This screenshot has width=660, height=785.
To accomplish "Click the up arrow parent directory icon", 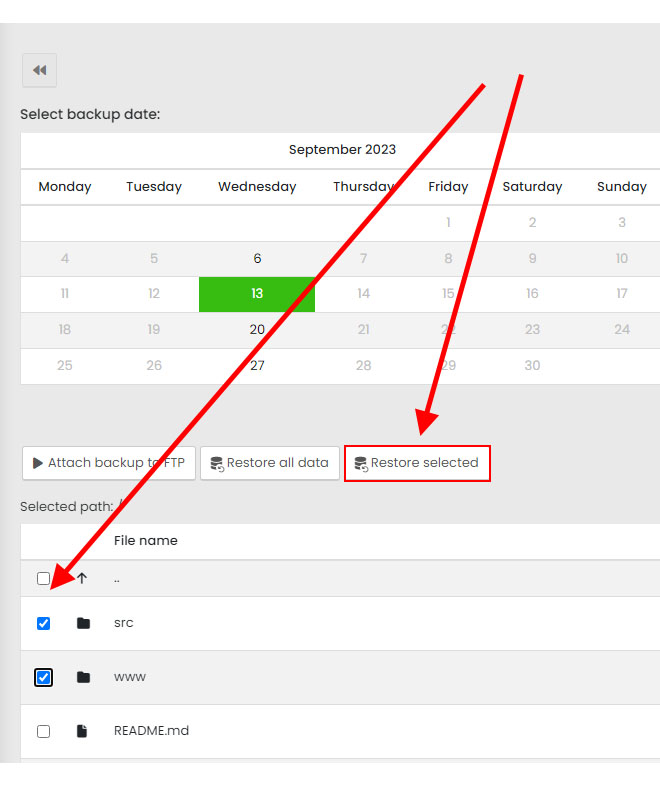I will tap(82, 578).
